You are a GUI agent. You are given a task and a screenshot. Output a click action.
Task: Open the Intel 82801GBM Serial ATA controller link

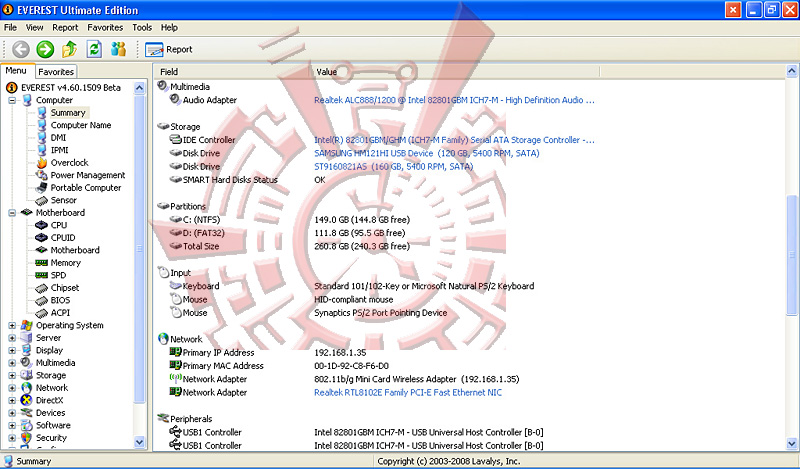(x=454, y=140)
